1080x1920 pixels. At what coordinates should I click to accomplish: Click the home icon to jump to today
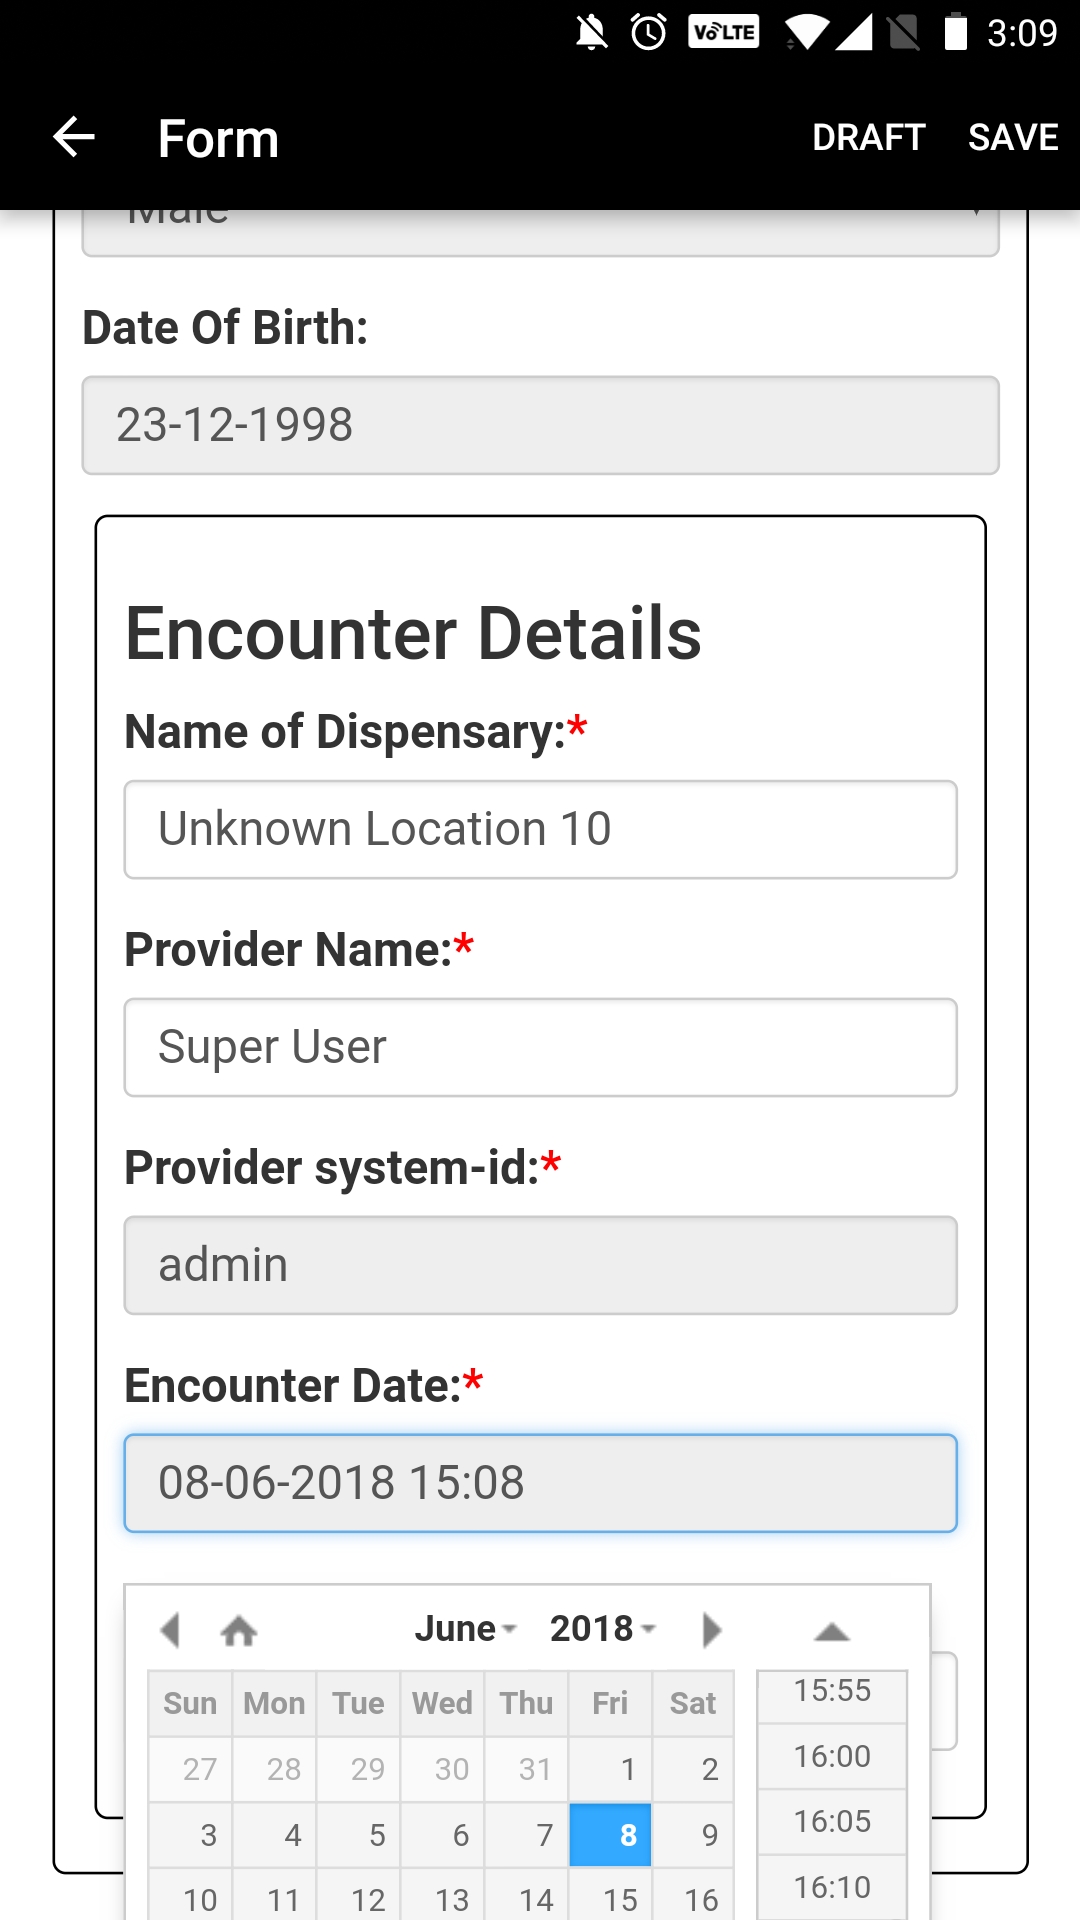coord(239,1630)
